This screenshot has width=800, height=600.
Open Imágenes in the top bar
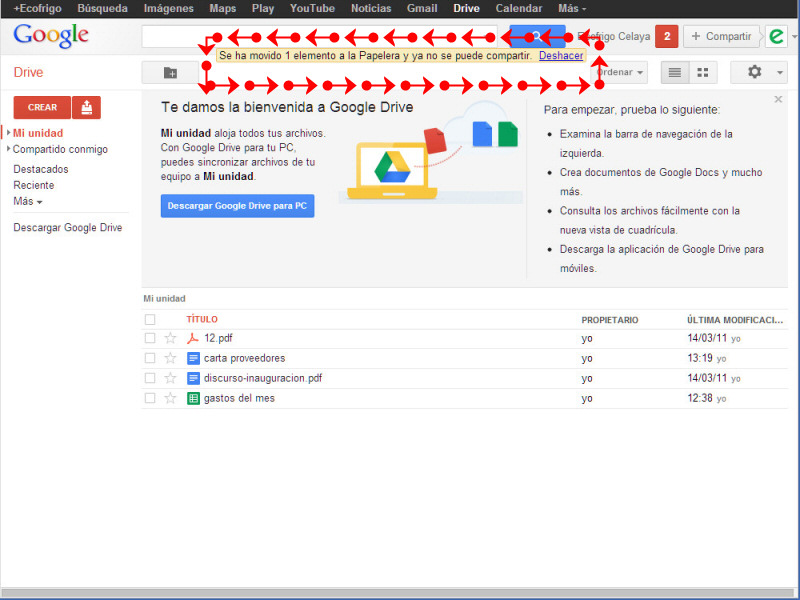click(168, 8)
